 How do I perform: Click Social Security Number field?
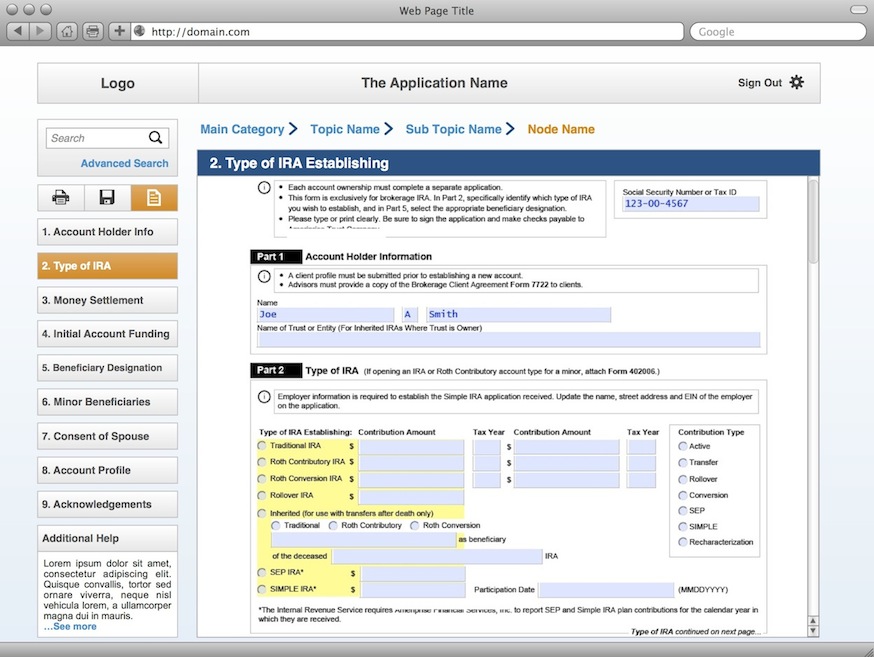(691, 203)
